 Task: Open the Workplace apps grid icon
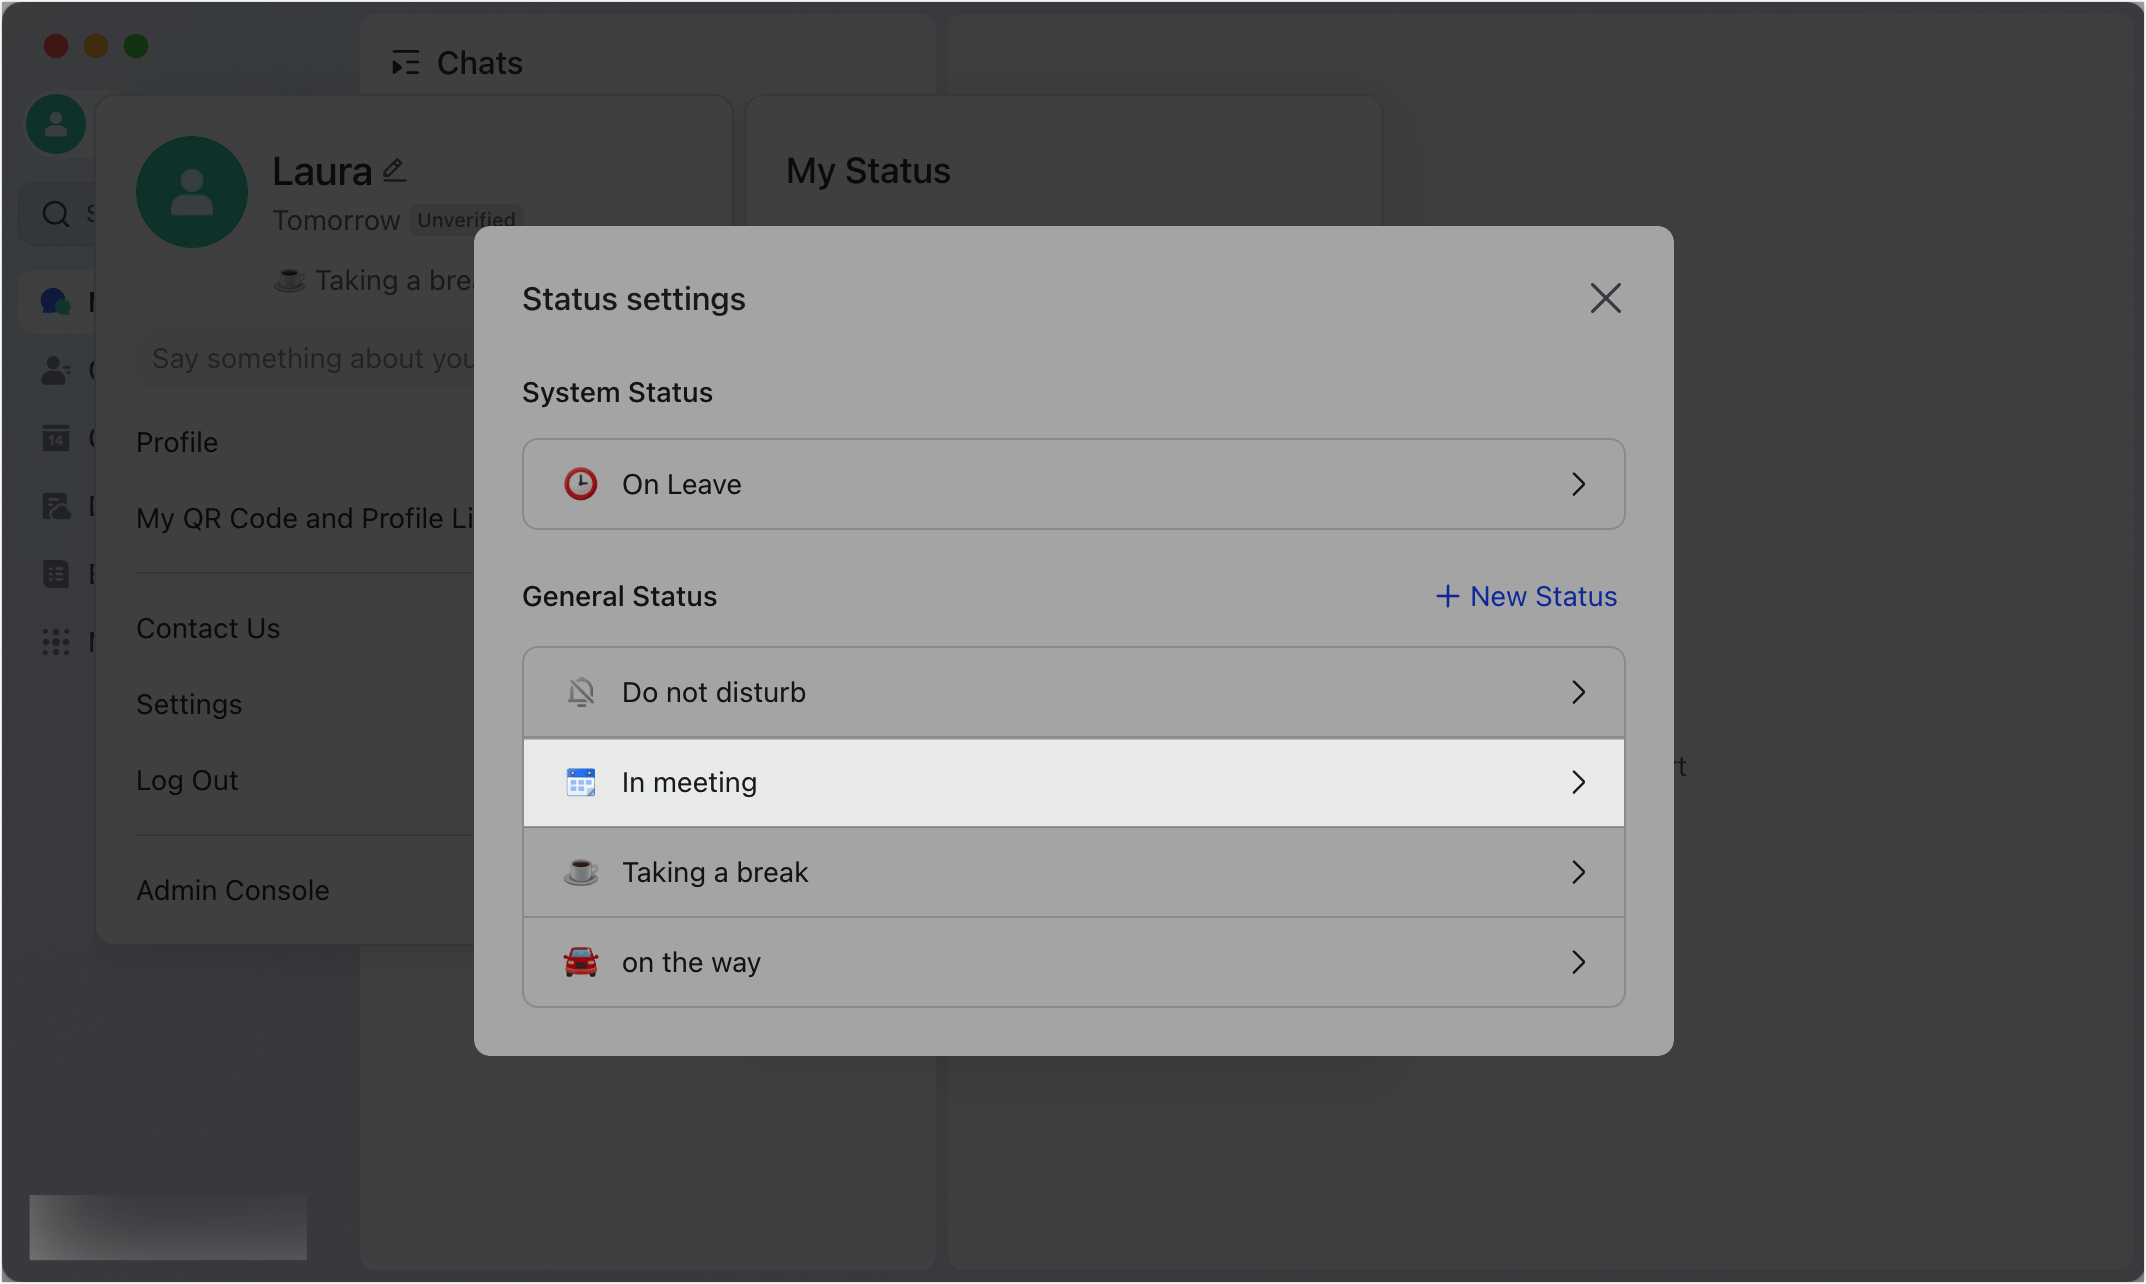[55, 641]
